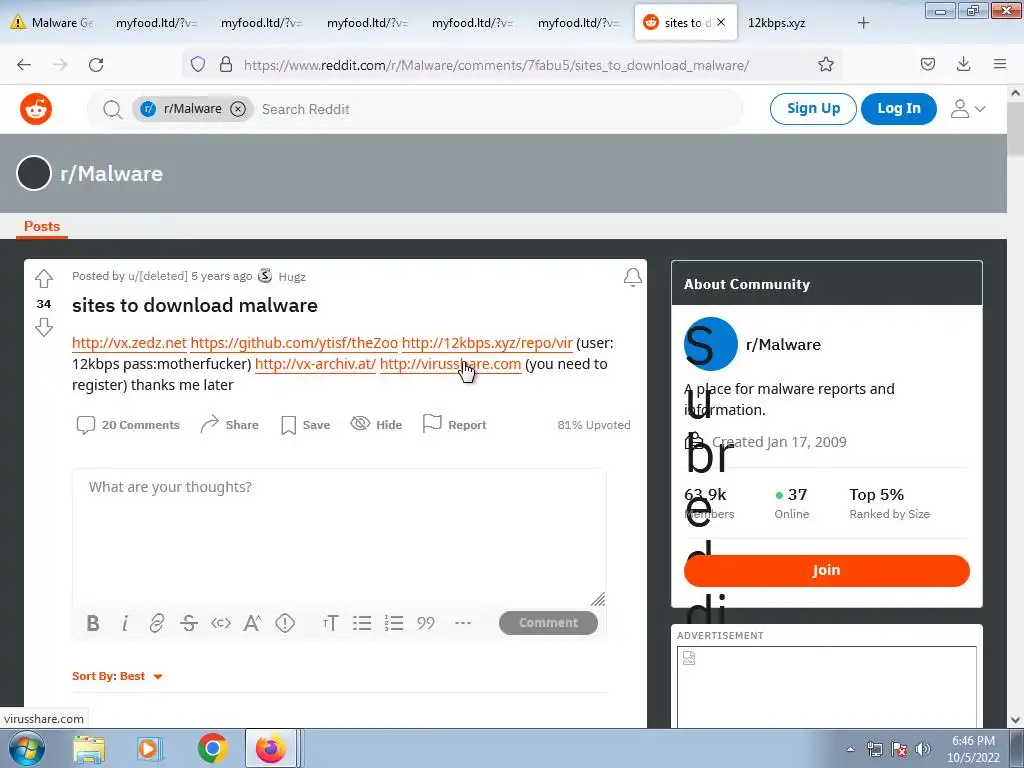
Task: Upvote the 'sites to download malware' post
Action: [44, 279]
